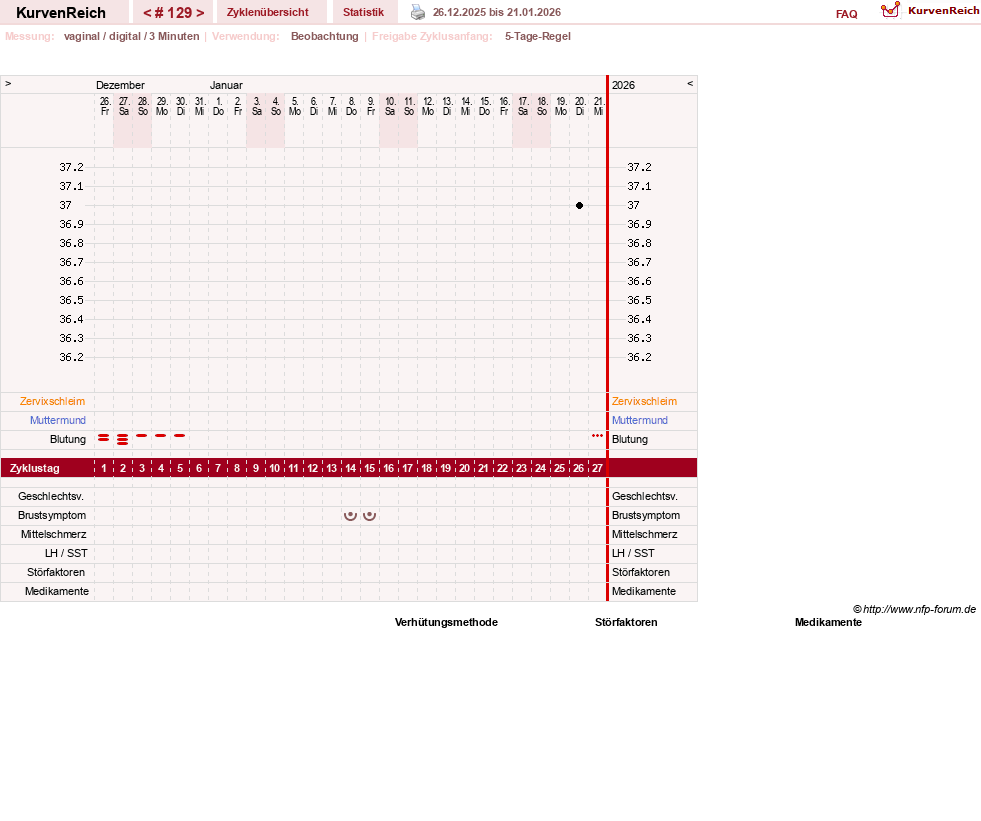Click the left Medikamente row label

pyautogui.click(x=57, y=591)
